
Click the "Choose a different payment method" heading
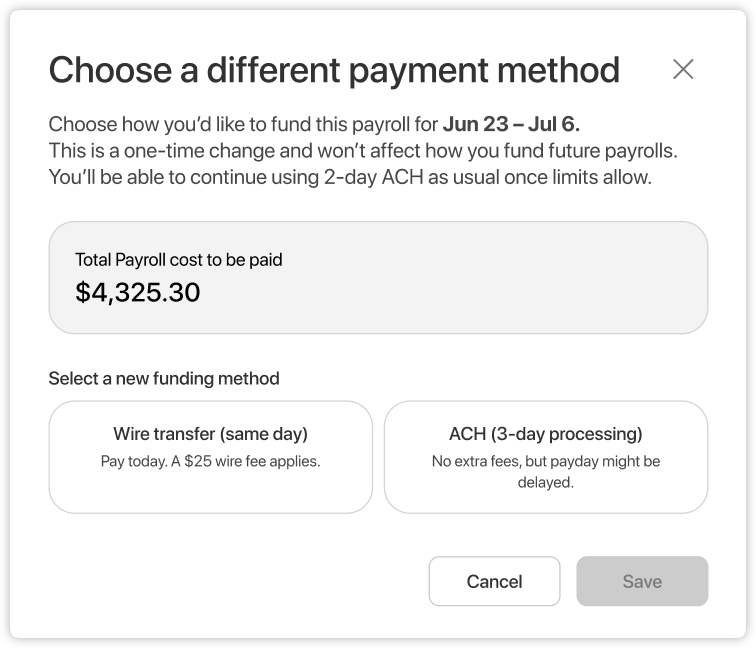334,70
